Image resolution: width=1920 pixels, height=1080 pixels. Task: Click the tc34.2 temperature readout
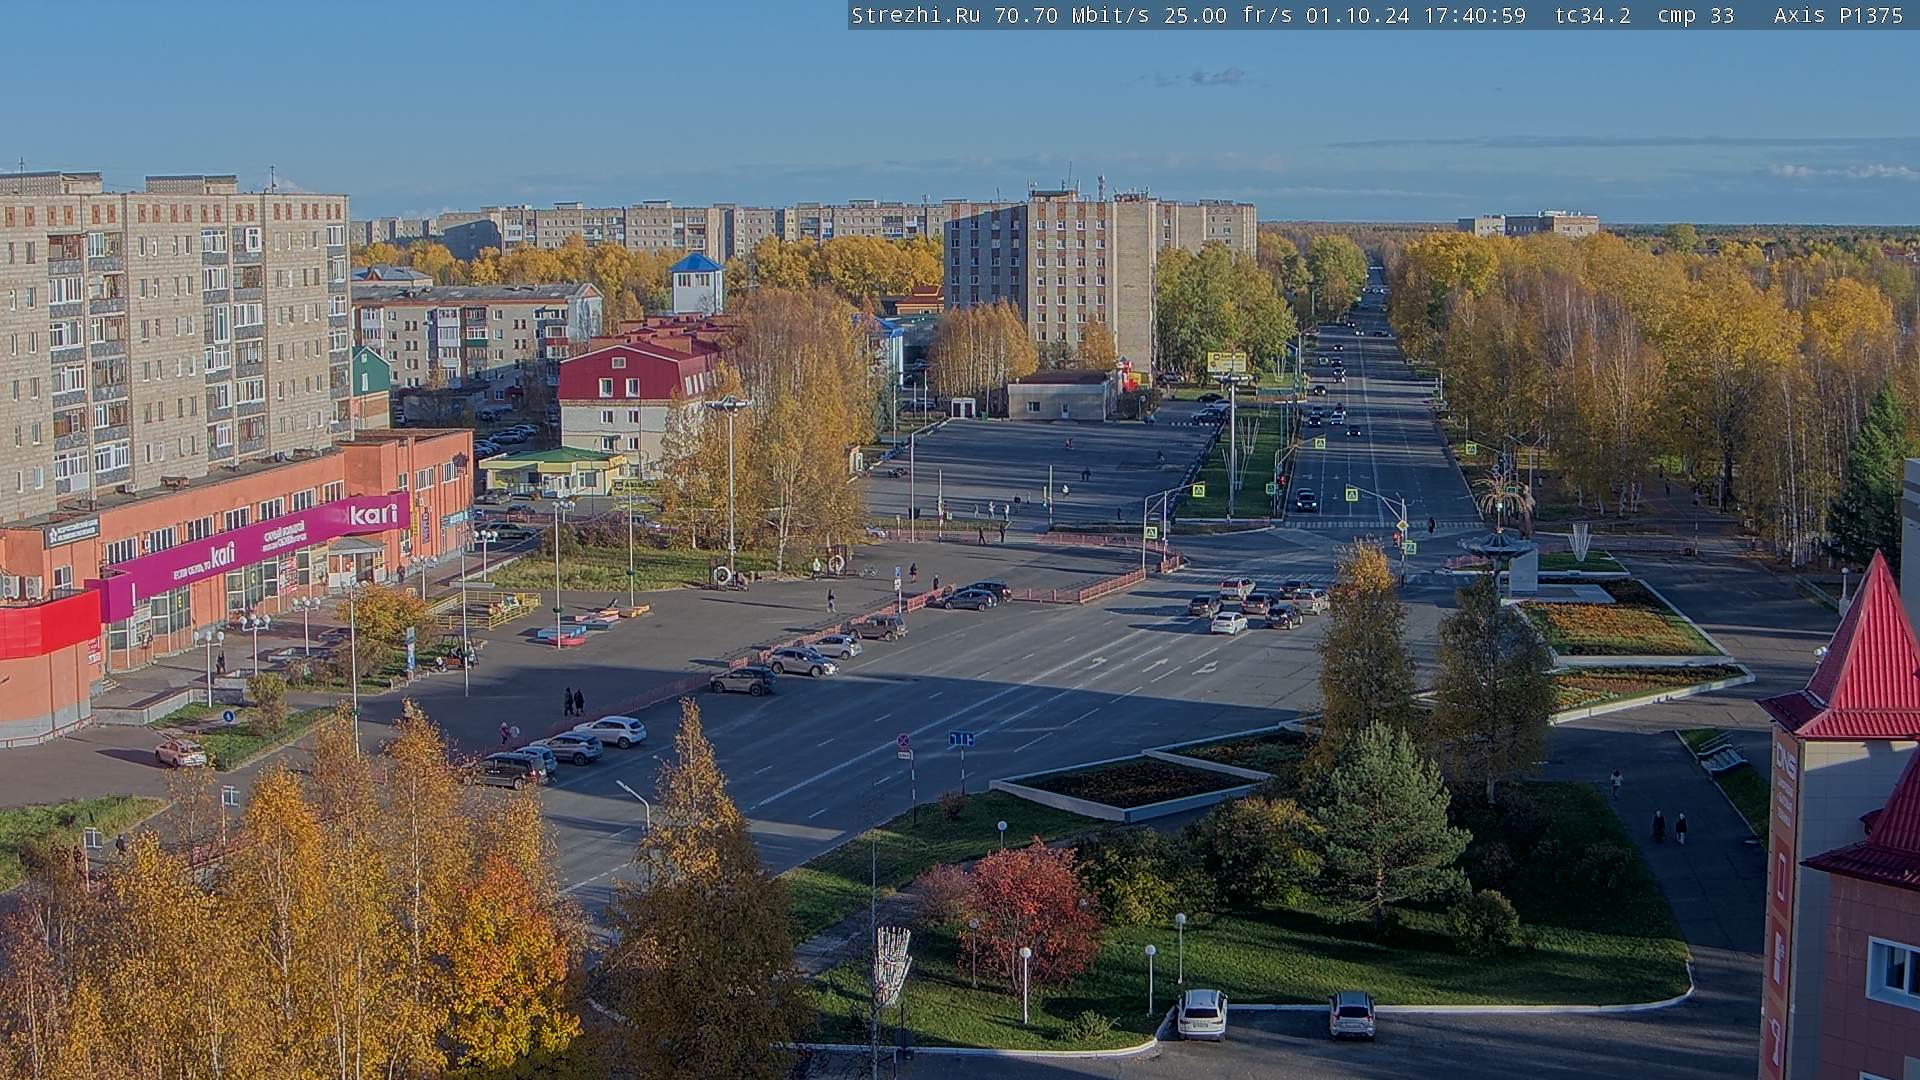(1592, 15)
